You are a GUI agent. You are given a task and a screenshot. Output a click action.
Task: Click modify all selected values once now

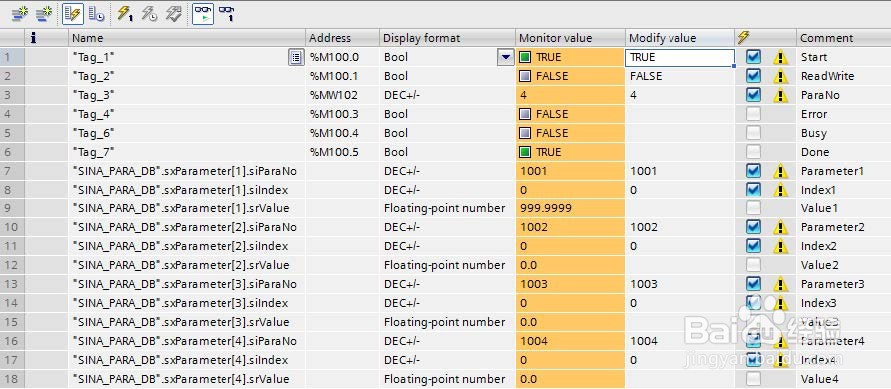(125, 13)
